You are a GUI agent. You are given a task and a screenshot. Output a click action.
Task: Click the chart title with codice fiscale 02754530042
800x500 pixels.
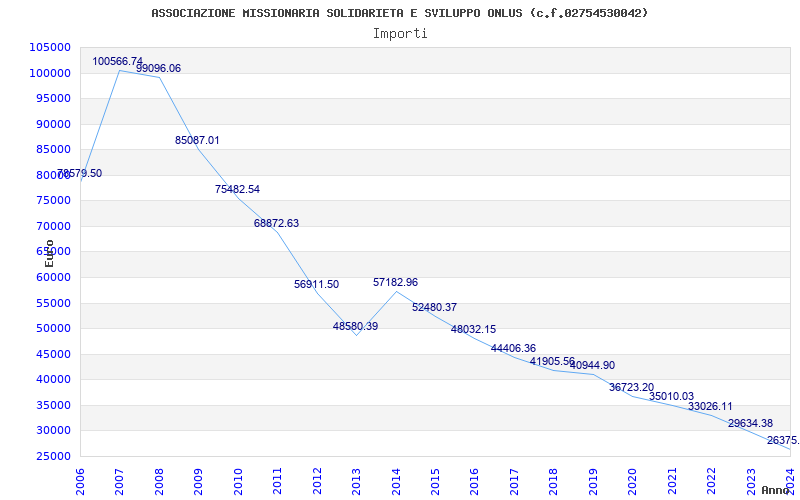399,13
